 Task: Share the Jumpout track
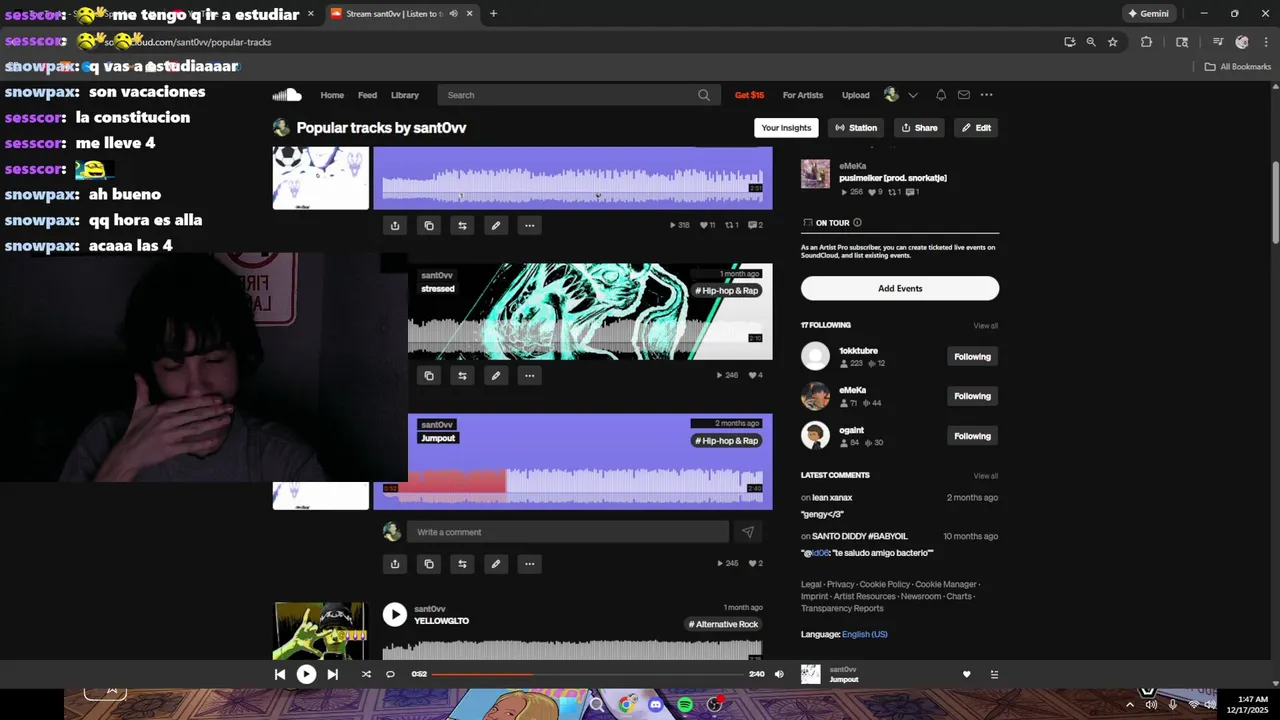click(x=395, y=564)
